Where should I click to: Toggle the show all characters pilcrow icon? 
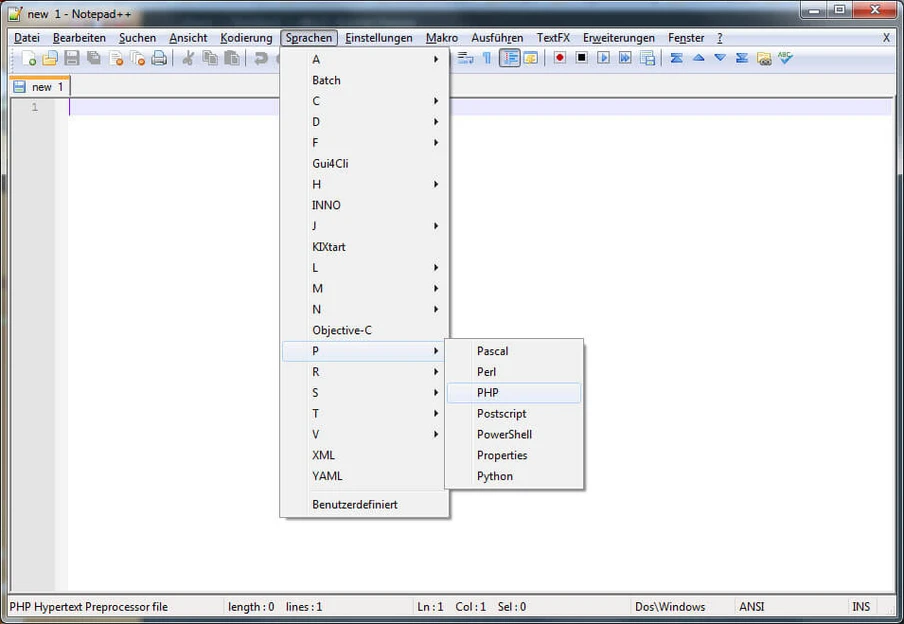487,58
